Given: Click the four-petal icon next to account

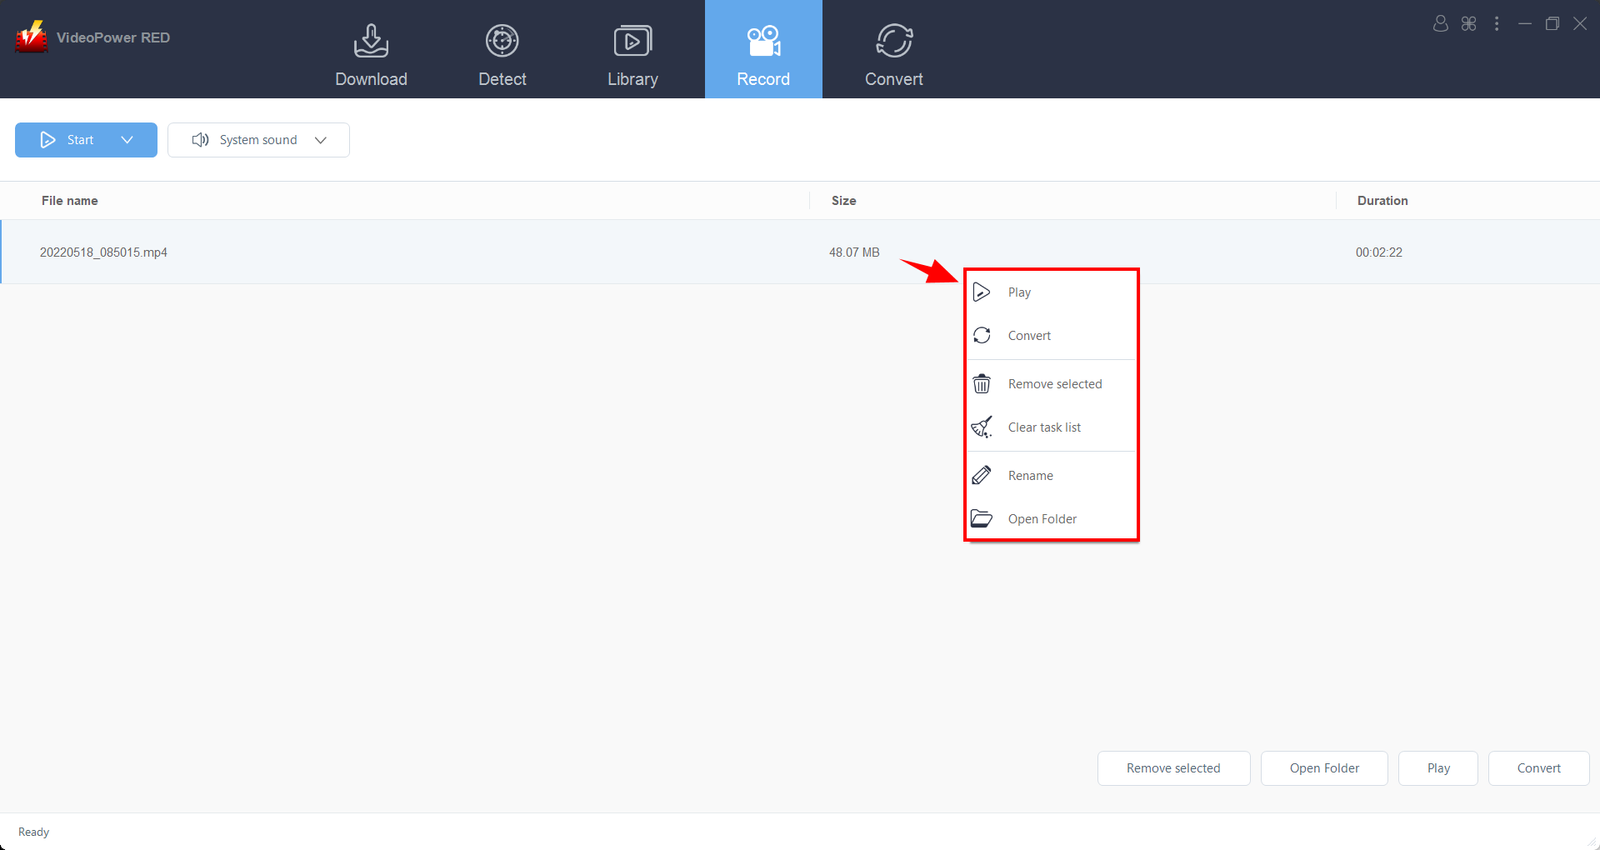Looking at the screenshot, I should click(1468, 23).
